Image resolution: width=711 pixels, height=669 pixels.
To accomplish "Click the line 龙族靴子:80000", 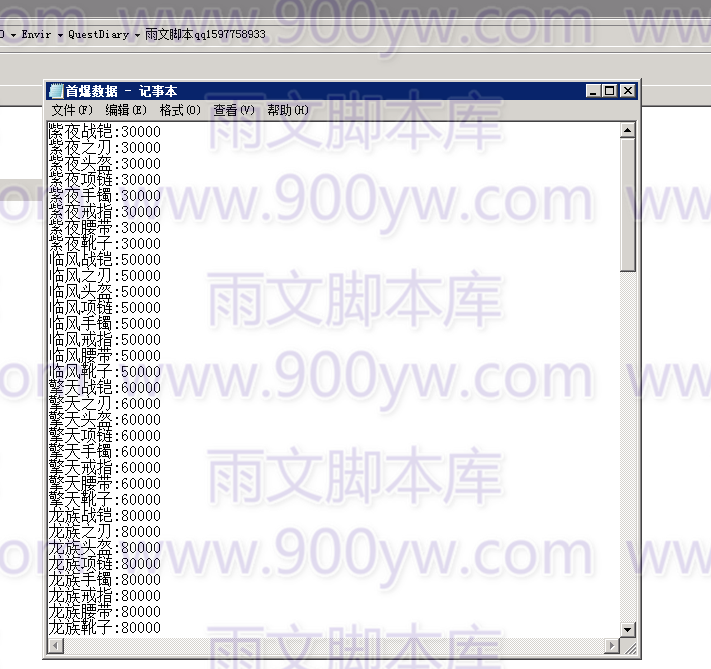I will click(105, 627).
